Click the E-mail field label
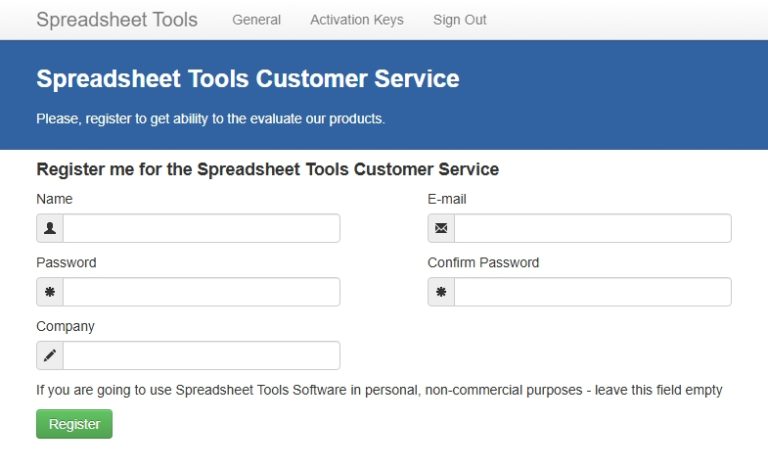 pyautogui.click(x=447, y=199)
